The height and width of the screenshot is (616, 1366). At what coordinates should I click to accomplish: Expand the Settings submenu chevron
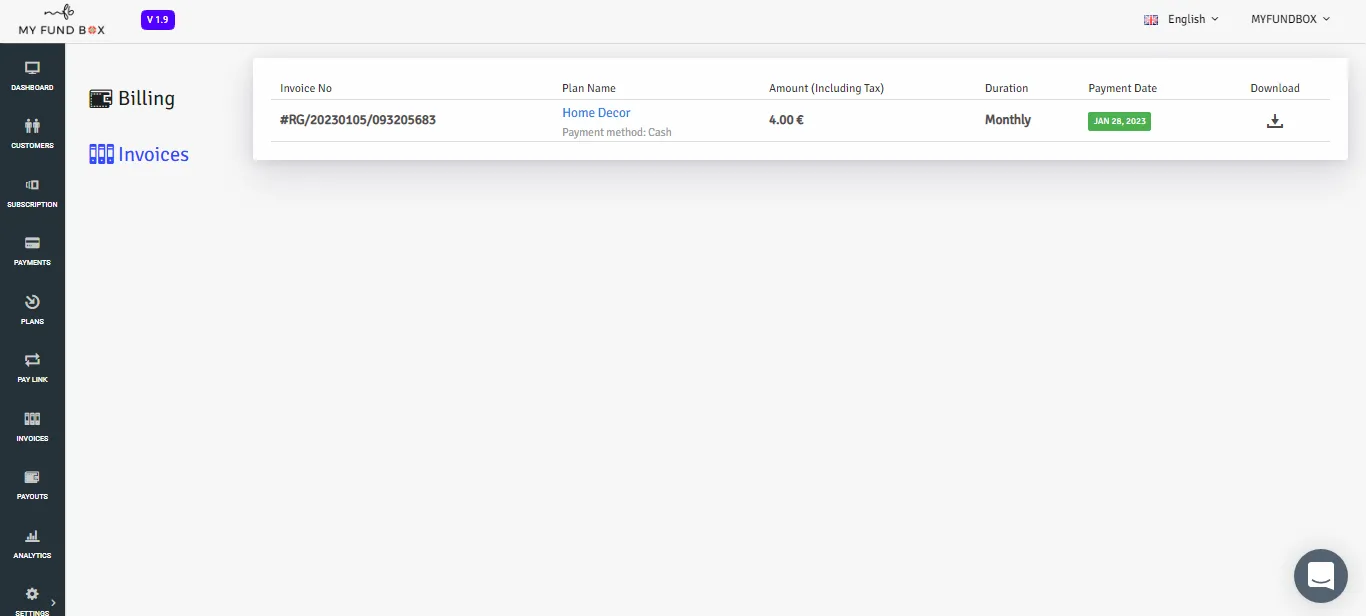(53, 602)
